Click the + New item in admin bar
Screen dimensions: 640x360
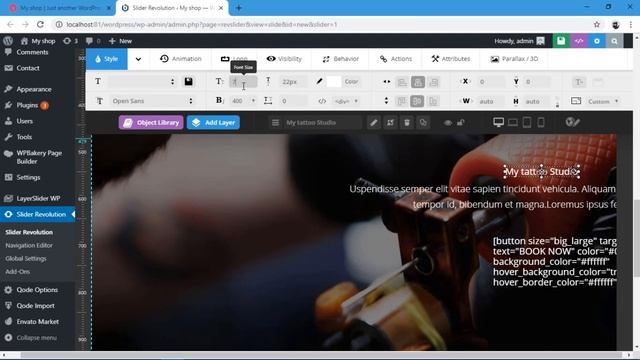tap(120, 41)
